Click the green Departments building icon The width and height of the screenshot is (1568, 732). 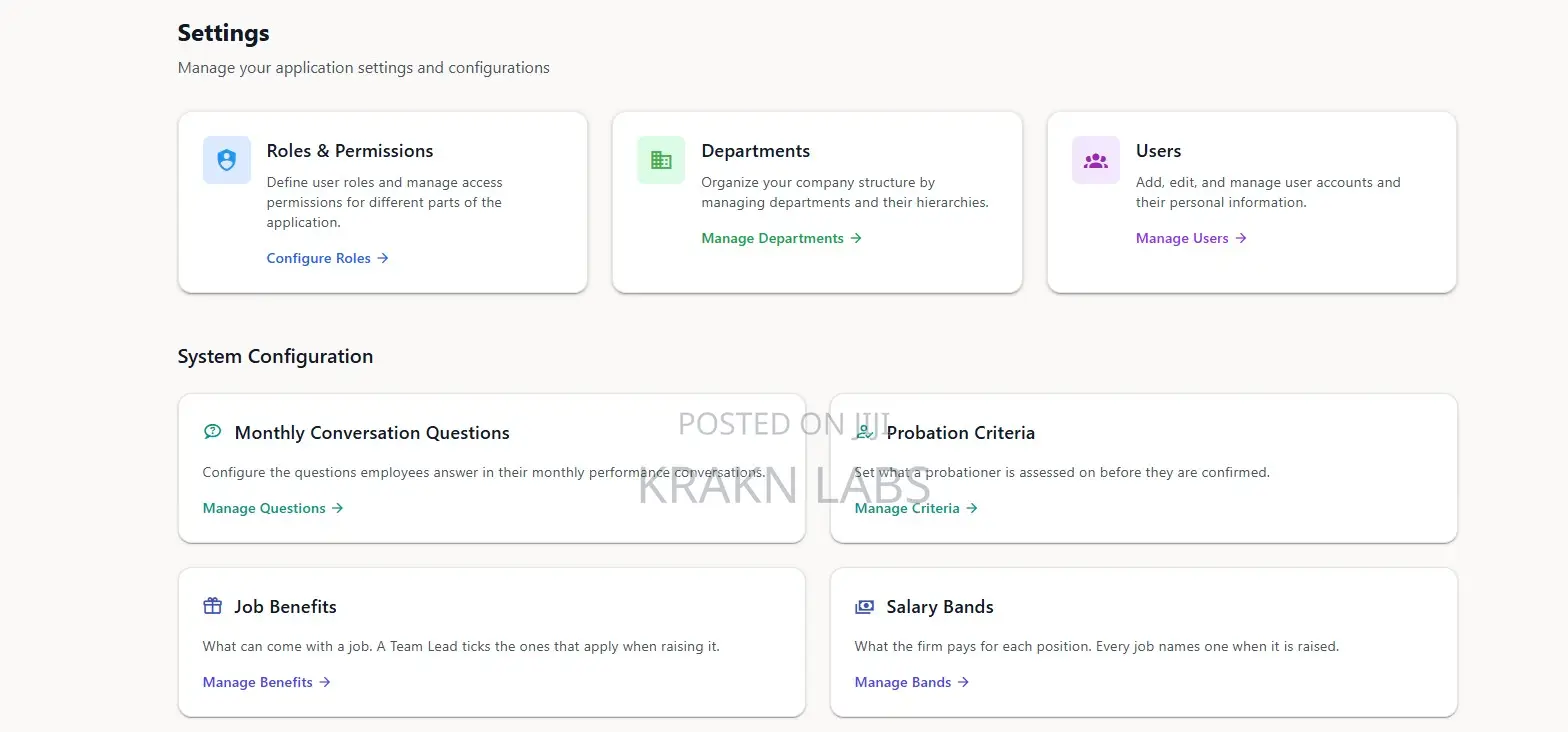(661, 160)
